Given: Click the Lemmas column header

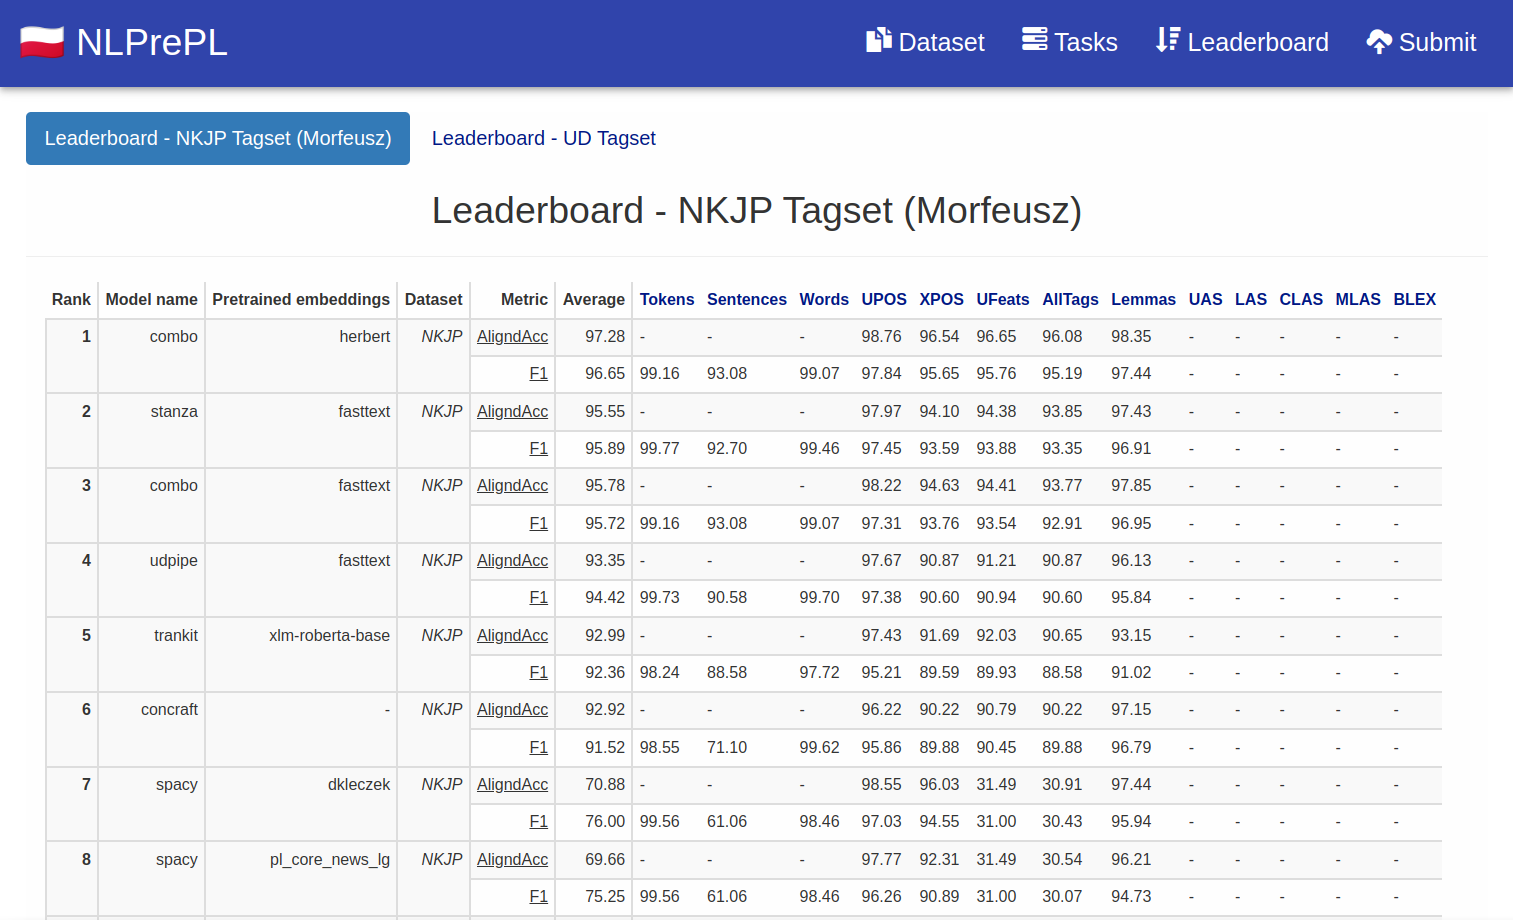Looking at the screenshot, I should [1143, 299].
